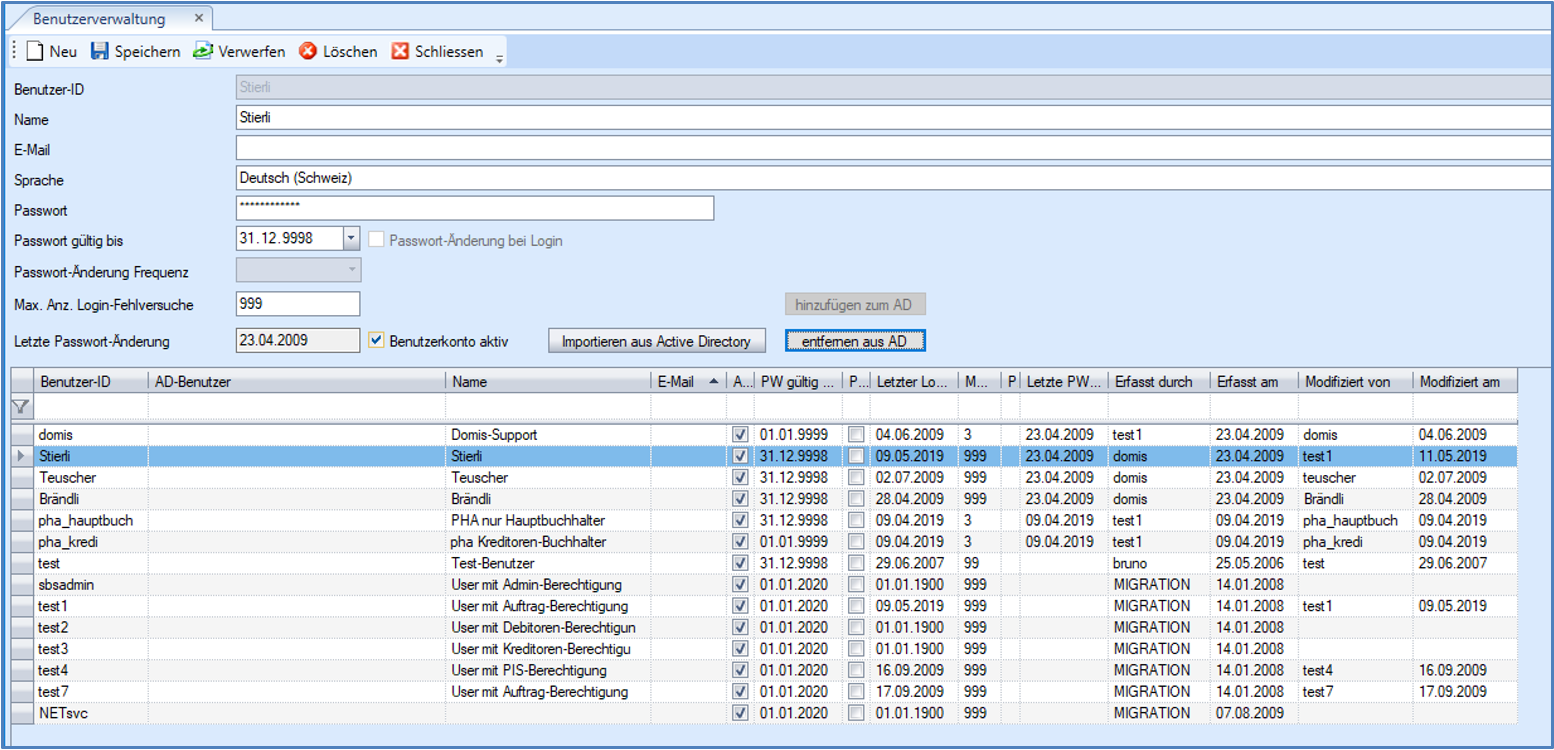Open the toolbar overflow options arrow

click(x=499, y=58)
